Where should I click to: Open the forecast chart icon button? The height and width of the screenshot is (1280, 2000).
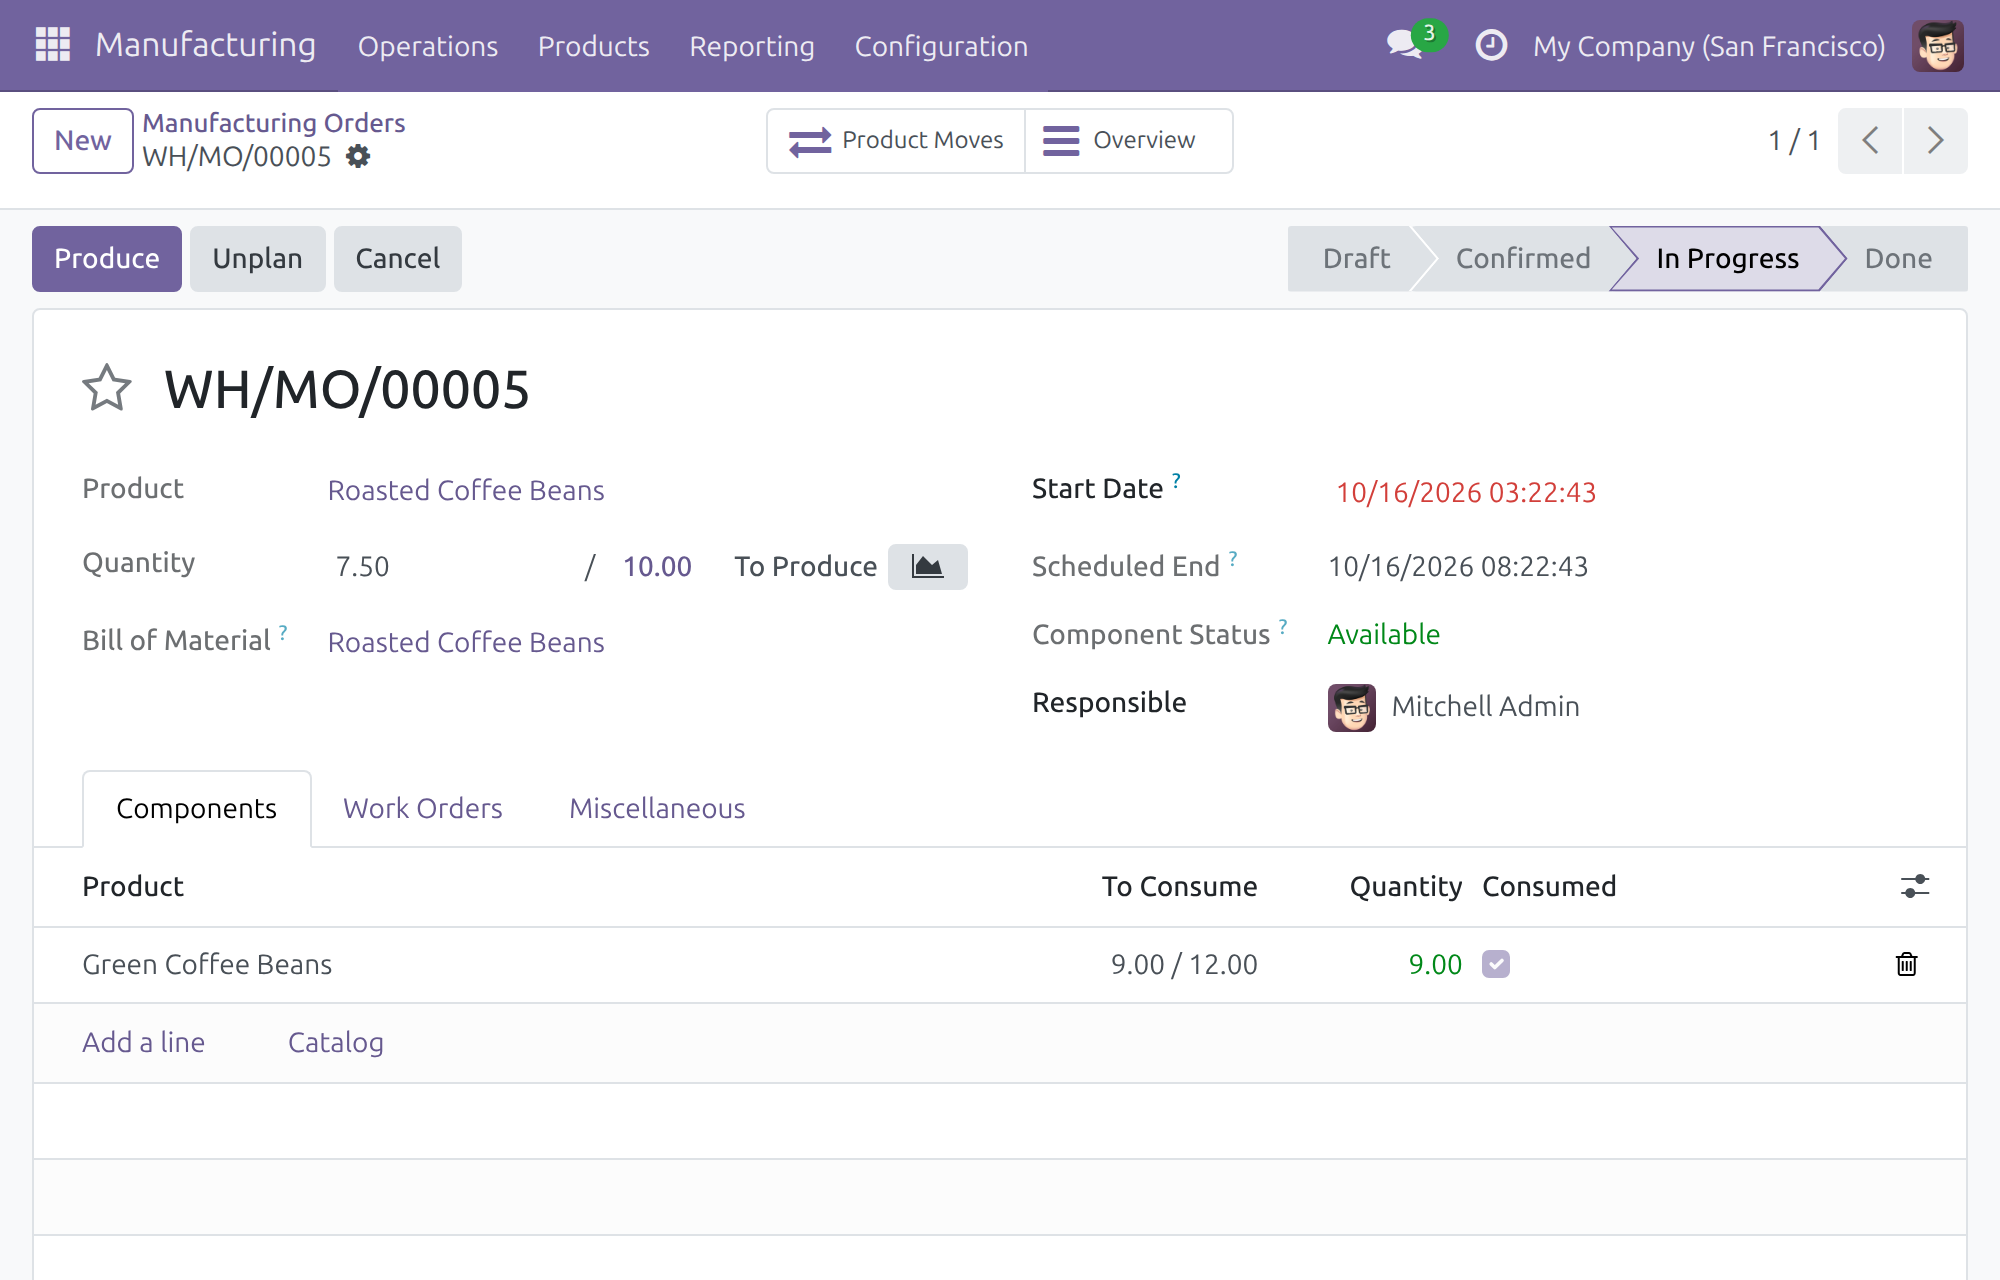pos(927,567)
